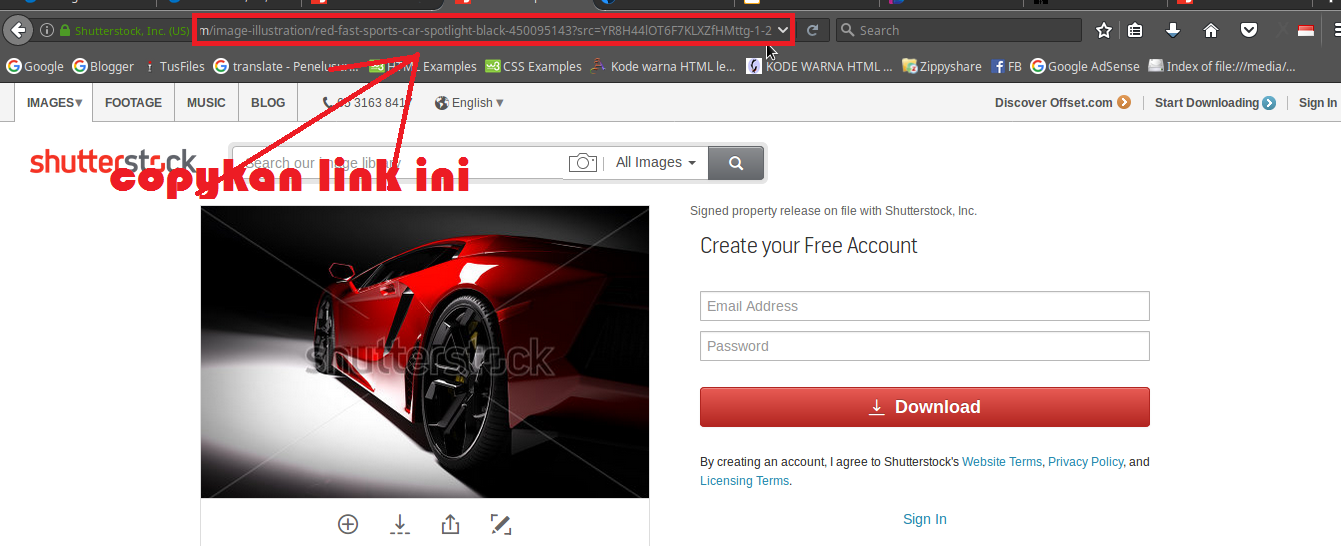Open the KODE WARNA HTML bookmark

pos(820,66)
